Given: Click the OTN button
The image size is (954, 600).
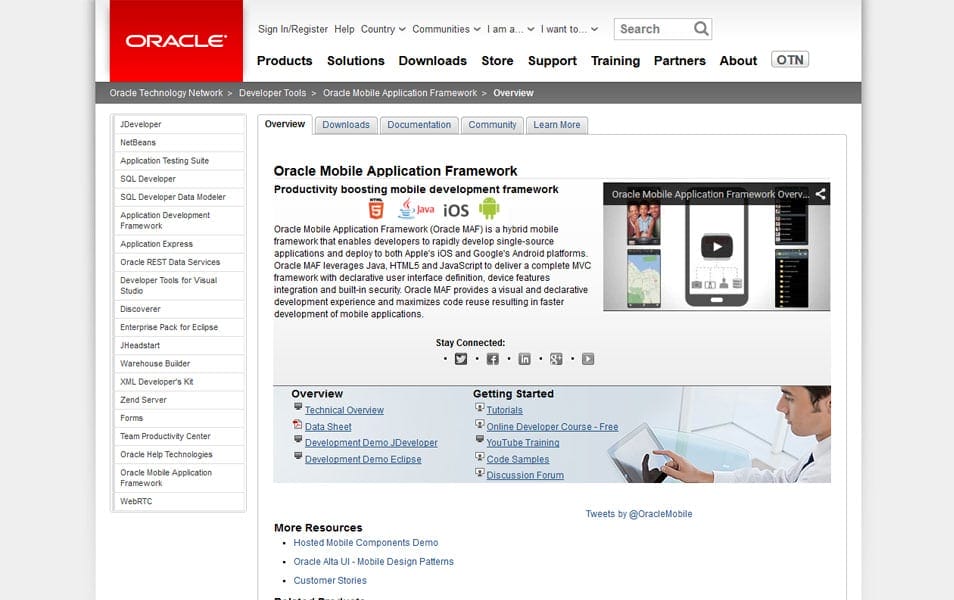Looking at the screenshot, I should [790, 60].
